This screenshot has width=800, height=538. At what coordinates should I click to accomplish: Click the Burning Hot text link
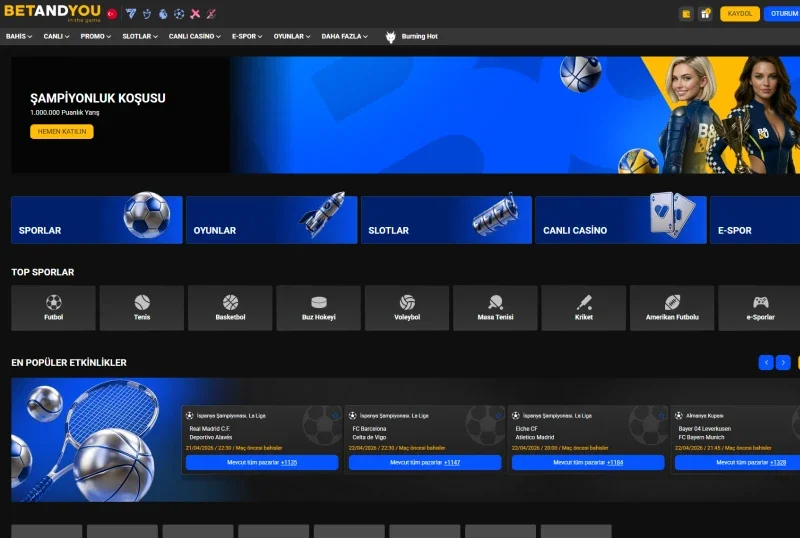[419, 36]
